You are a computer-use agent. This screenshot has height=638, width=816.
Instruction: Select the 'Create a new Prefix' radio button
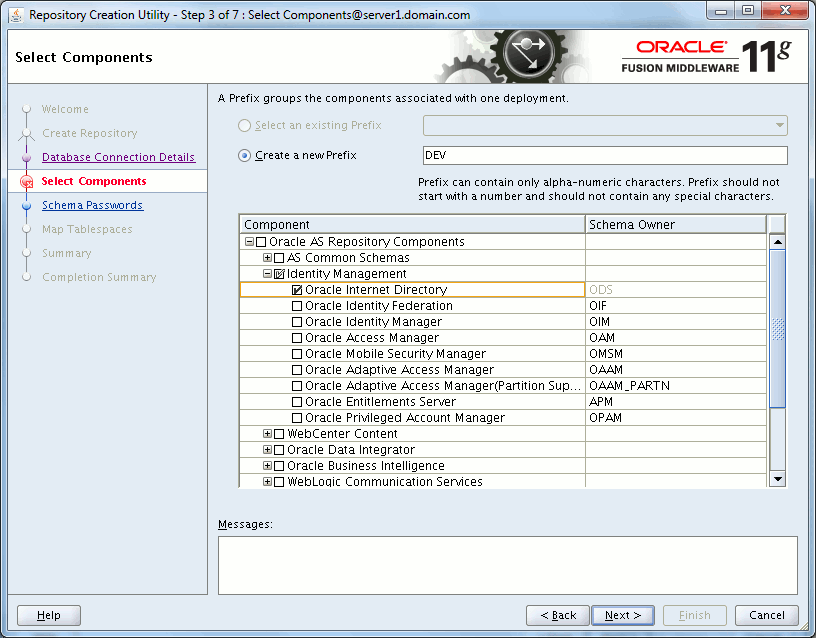point(244,156)
